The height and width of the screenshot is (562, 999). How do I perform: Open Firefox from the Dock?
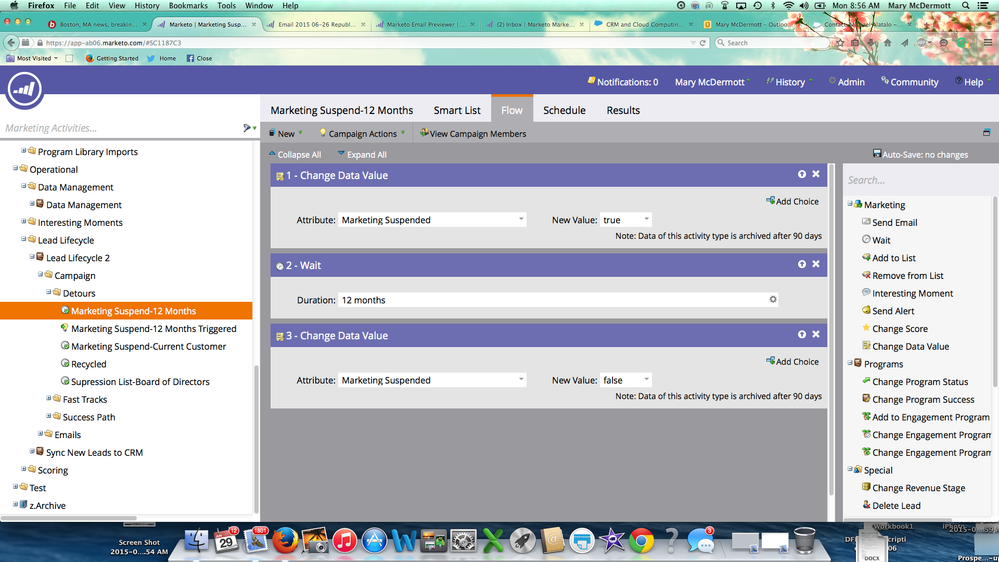pos(285,540)
